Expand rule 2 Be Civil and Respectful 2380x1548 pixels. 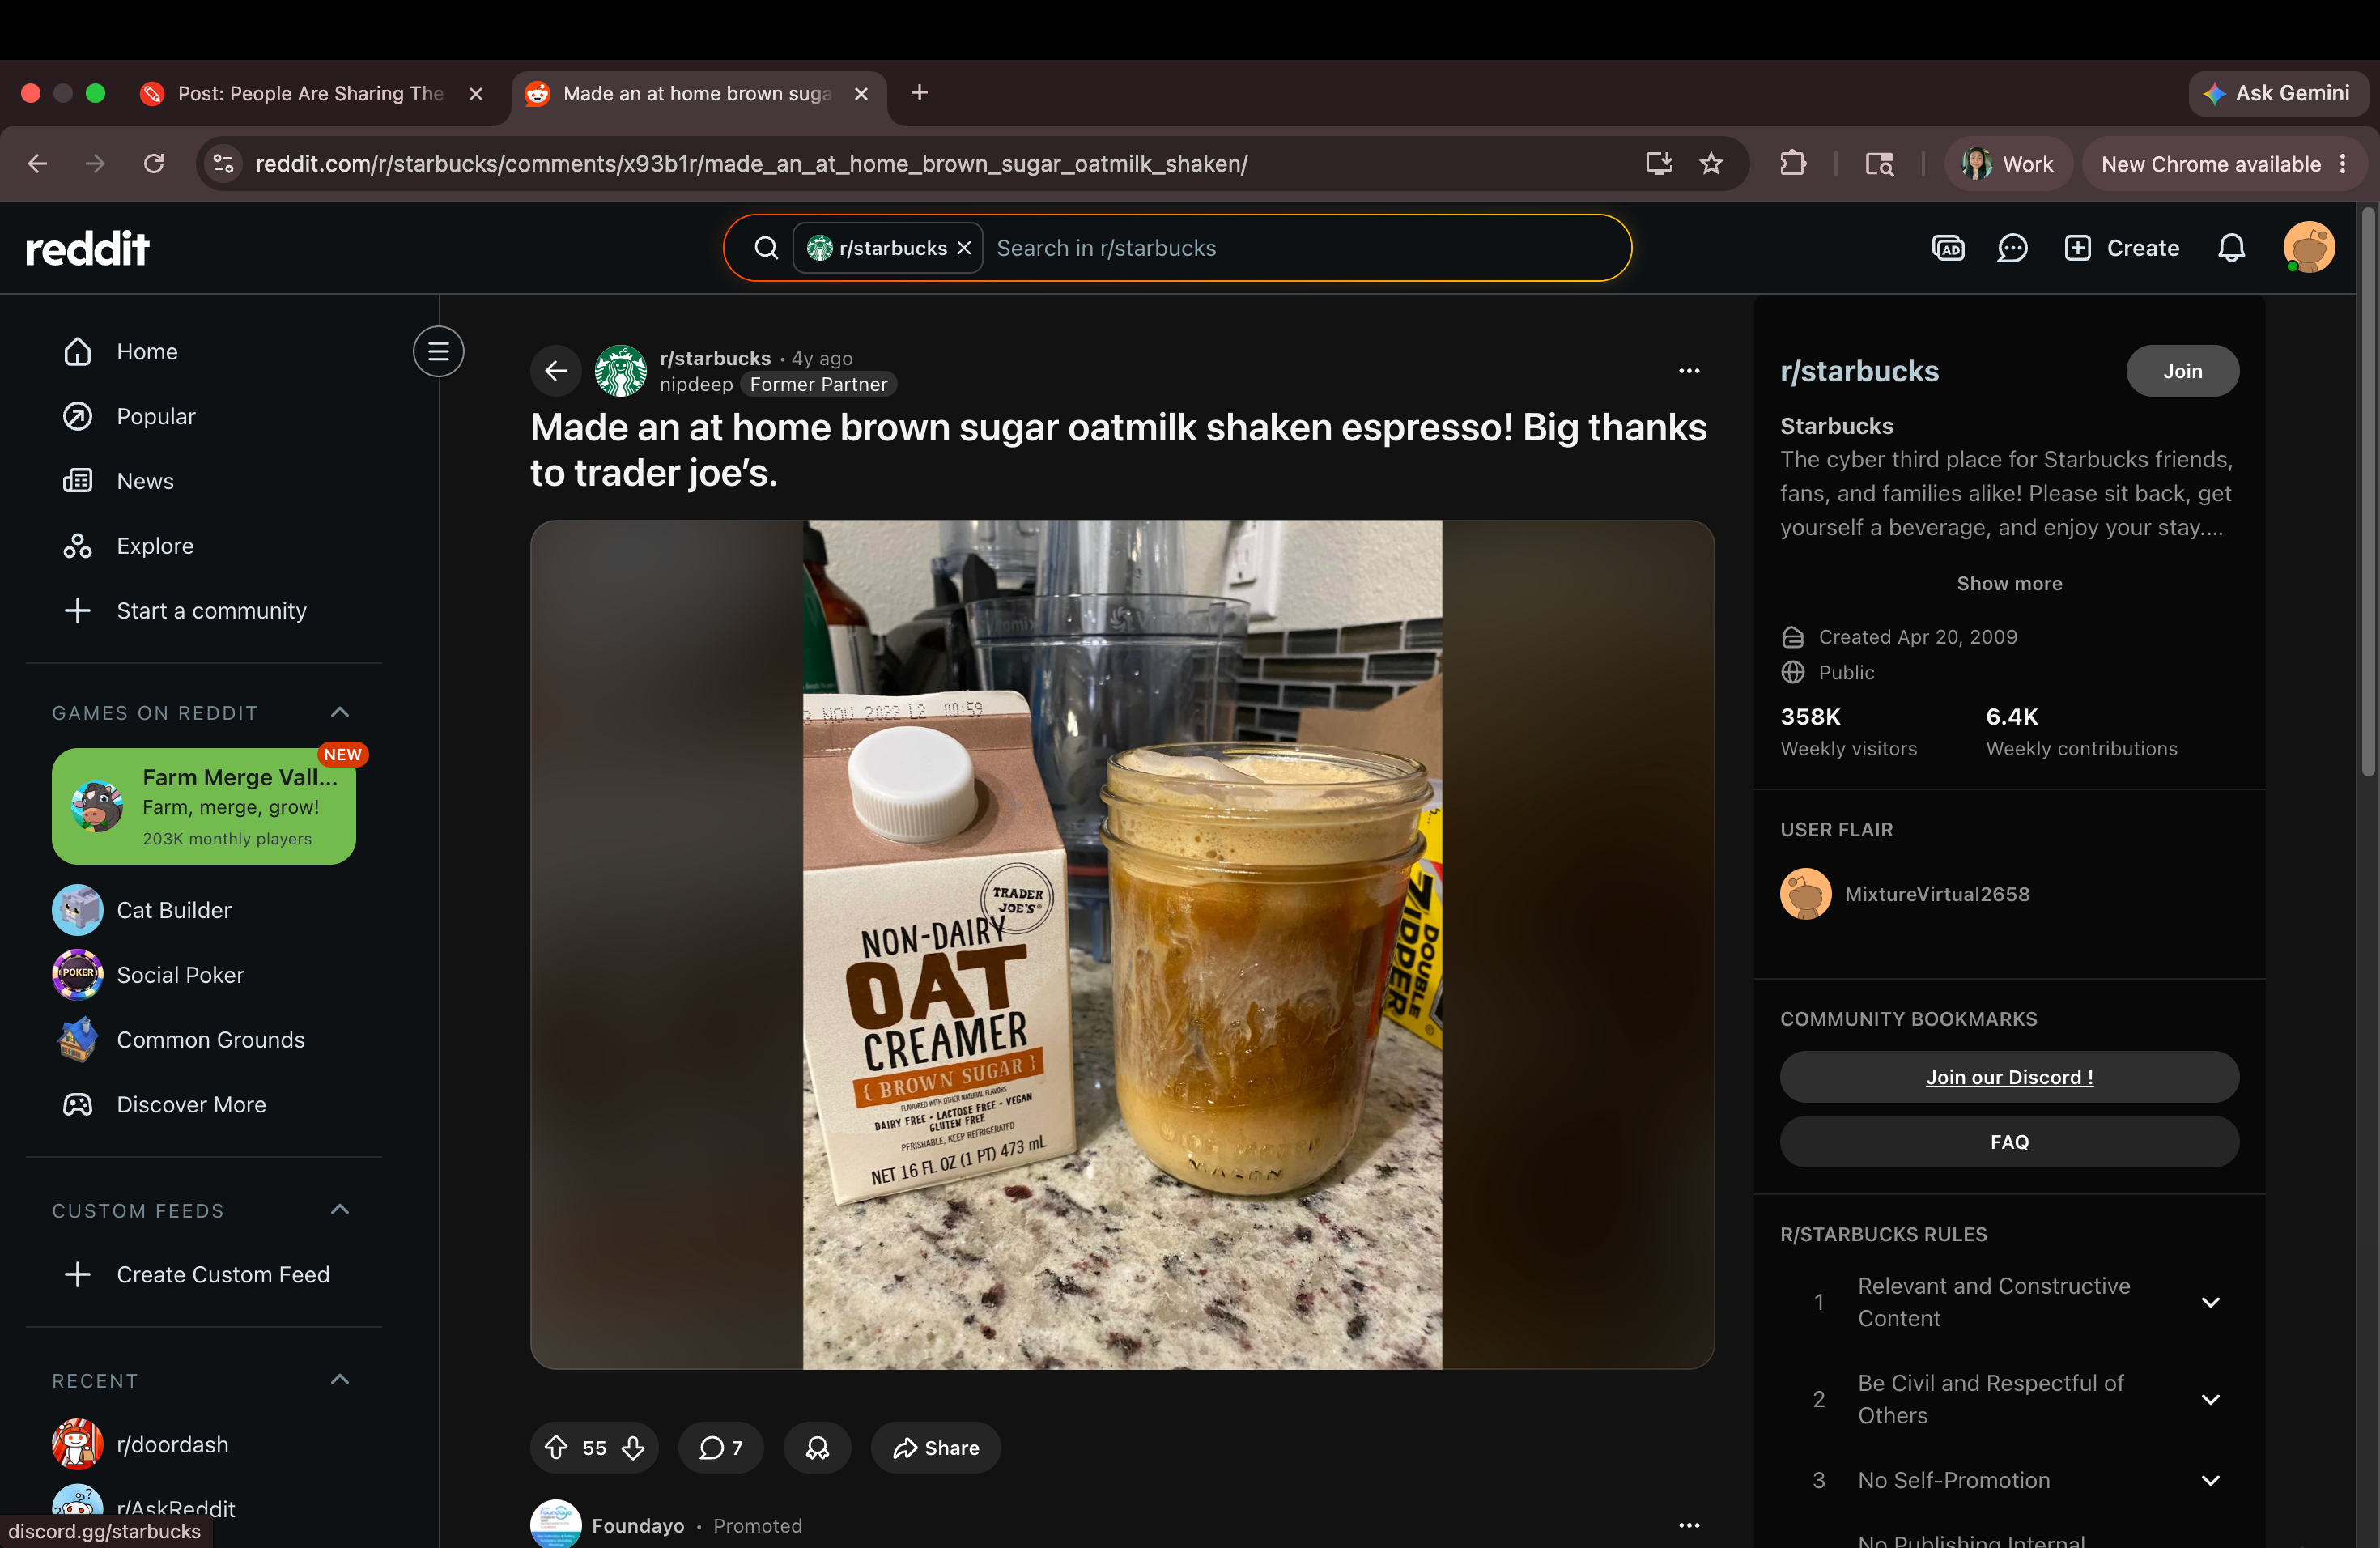pyautogui.click(x=2210, y=1399)
